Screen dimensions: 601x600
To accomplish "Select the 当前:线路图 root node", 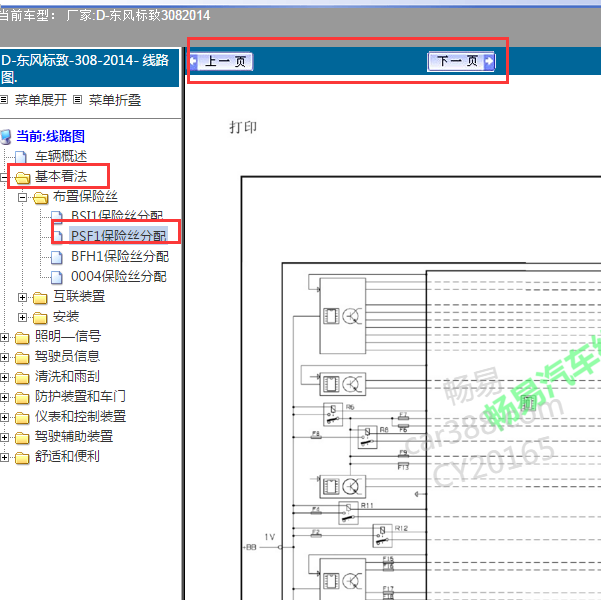I will pos(50,136).
